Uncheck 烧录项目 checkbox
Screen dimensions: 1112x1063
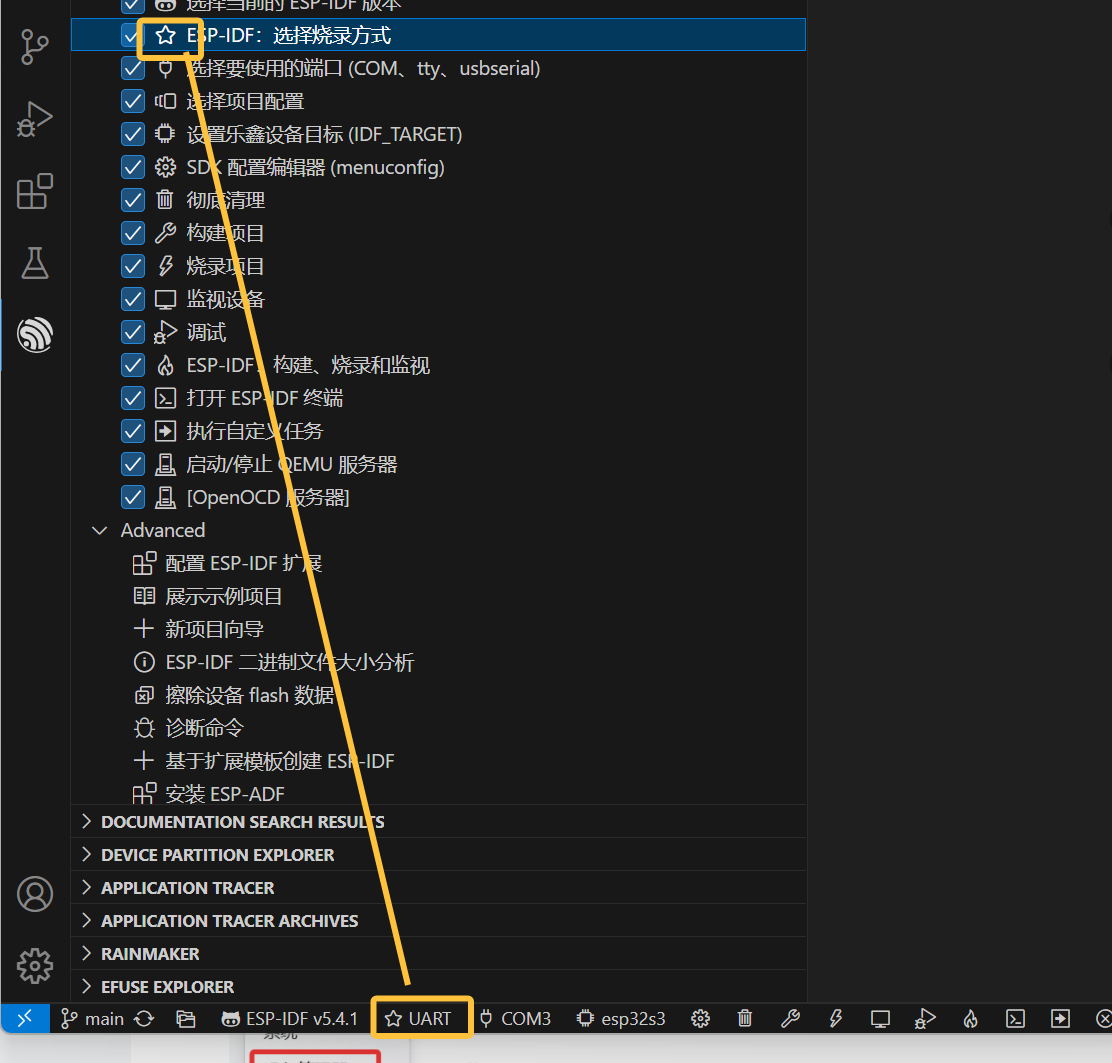click(x=133, y=266)
